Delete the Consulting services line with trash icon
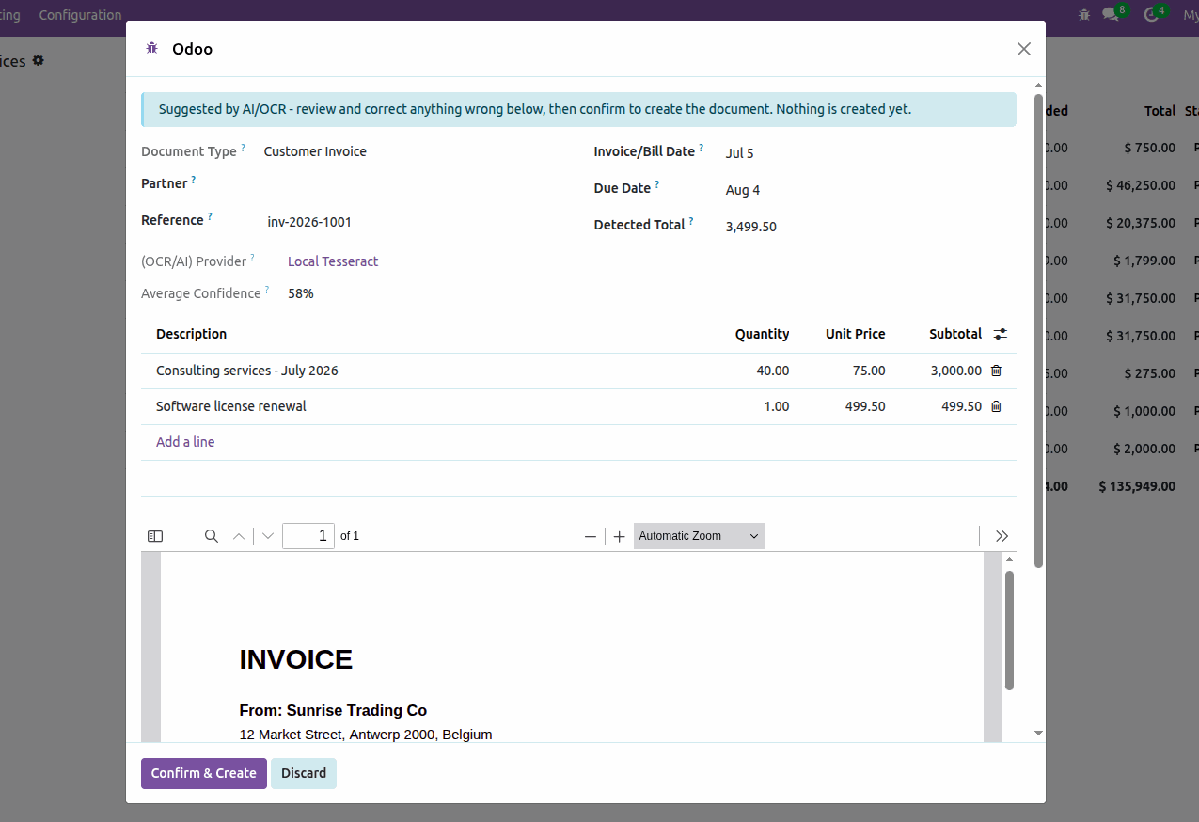This screenshot has width=1199, height=822. click(996, 371)
